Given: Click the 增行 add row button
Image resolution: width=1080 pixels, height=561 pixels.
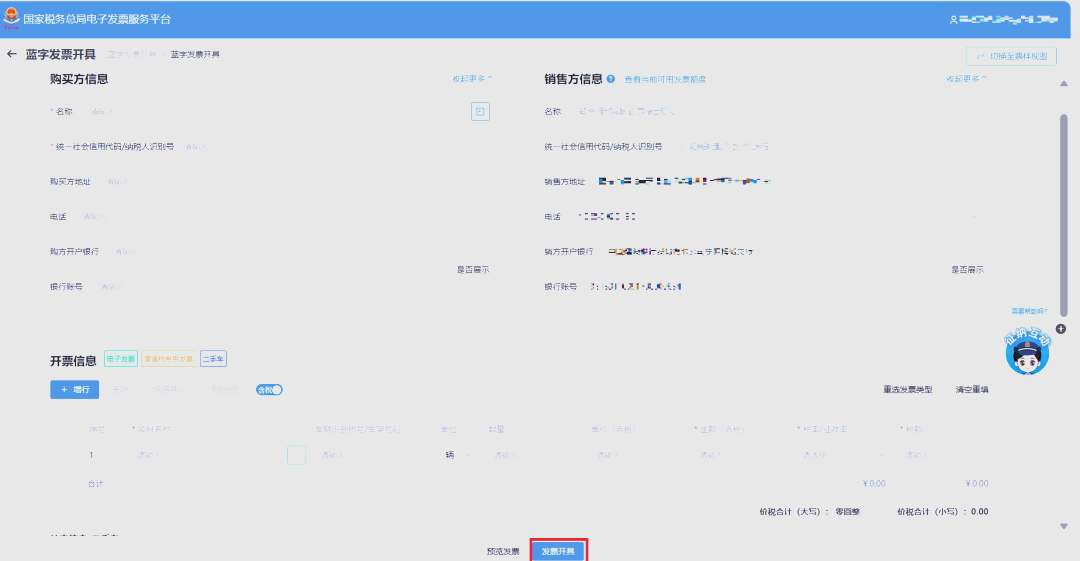Looking at the screenshot, I should point(74,389).
